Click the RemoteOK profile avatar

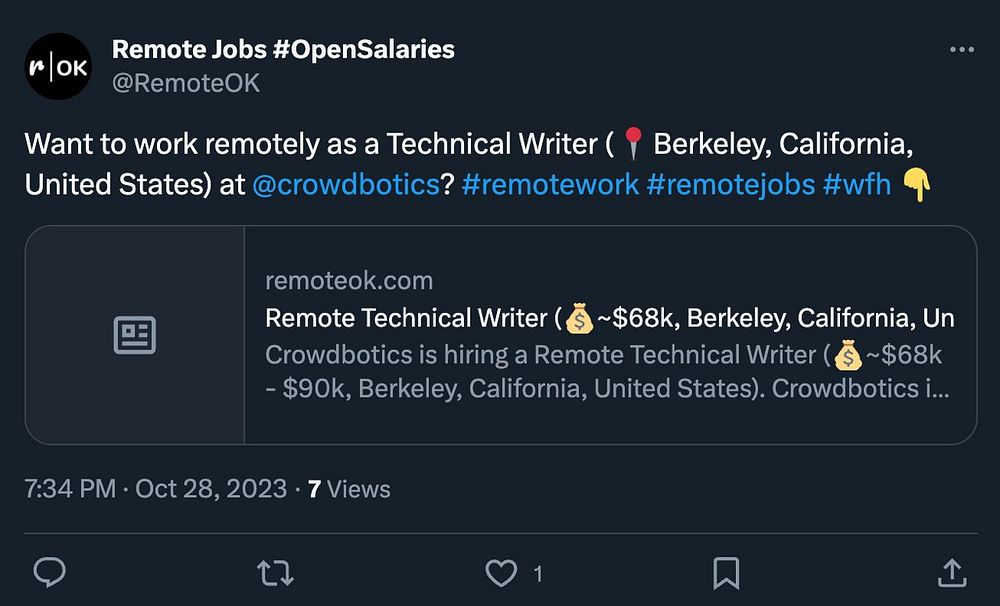click(58, 66)
